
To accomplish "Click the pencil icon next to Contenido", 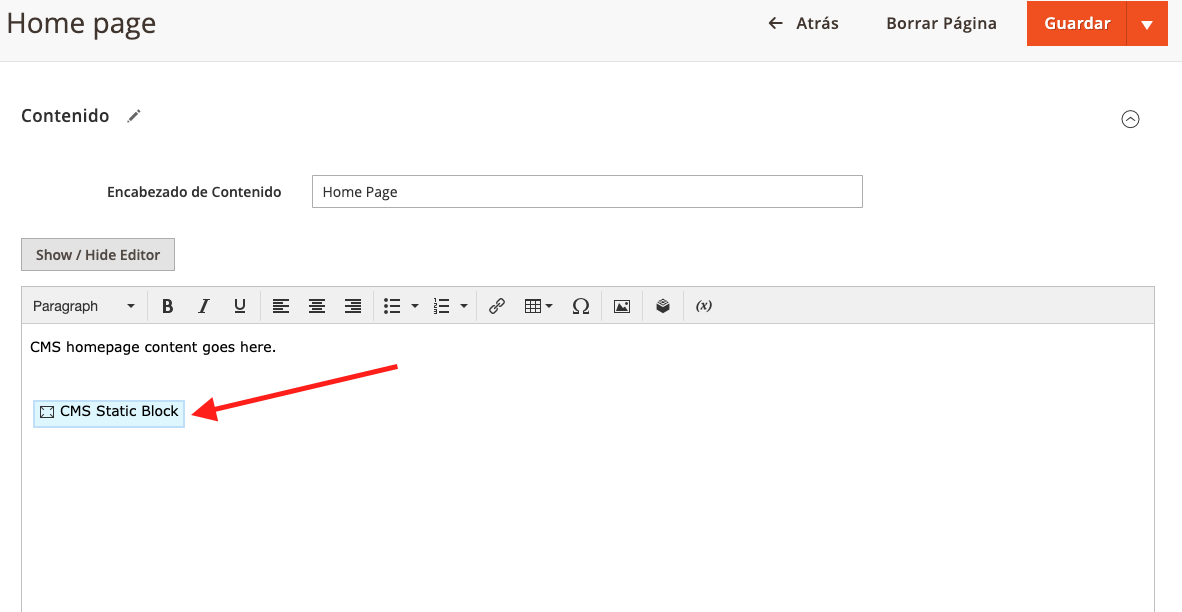I will click(x=134, y=116).
